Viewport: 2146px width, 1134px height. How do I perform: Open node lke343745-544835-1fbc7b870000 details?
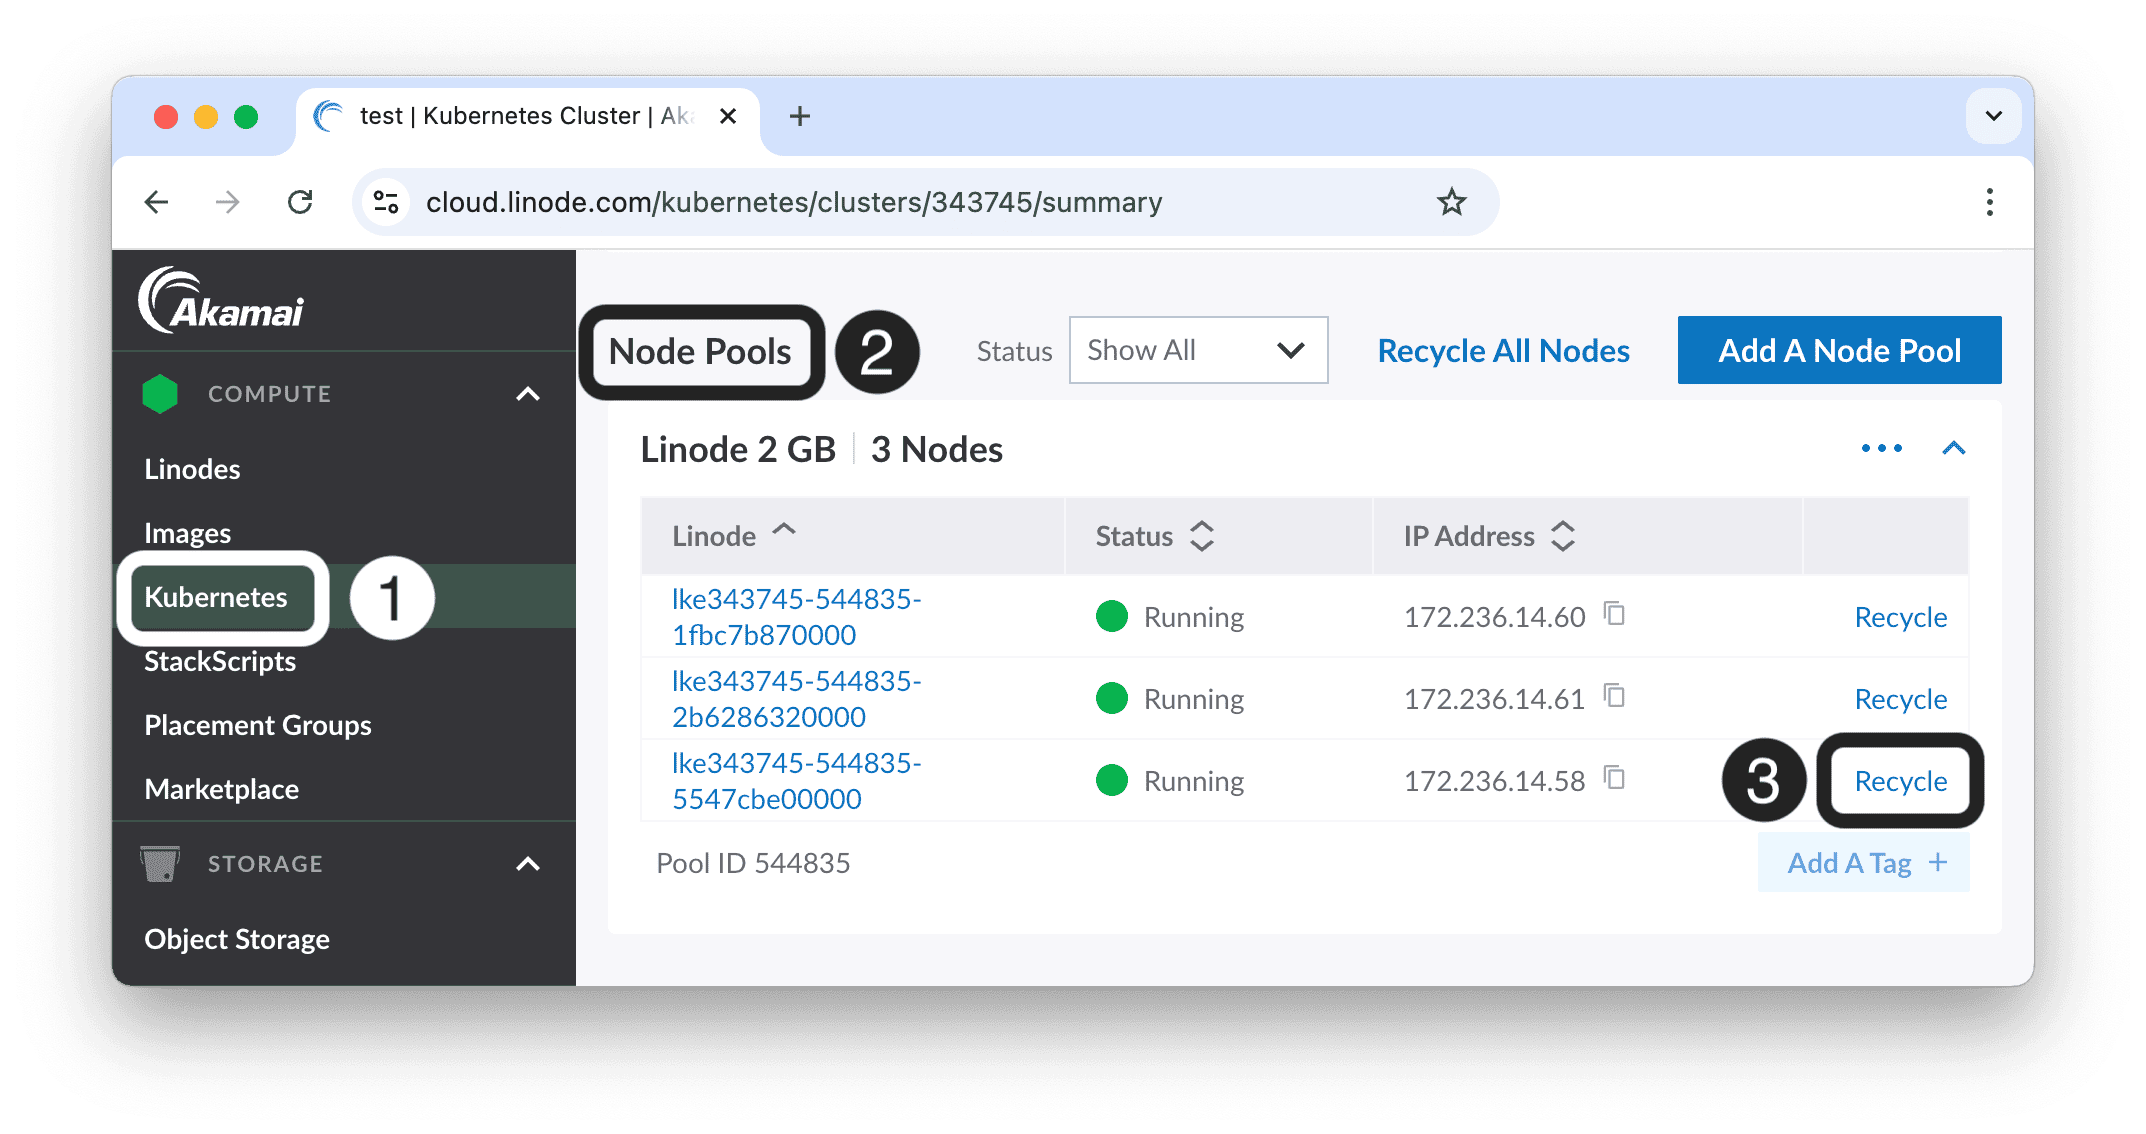tap(796, 616)
